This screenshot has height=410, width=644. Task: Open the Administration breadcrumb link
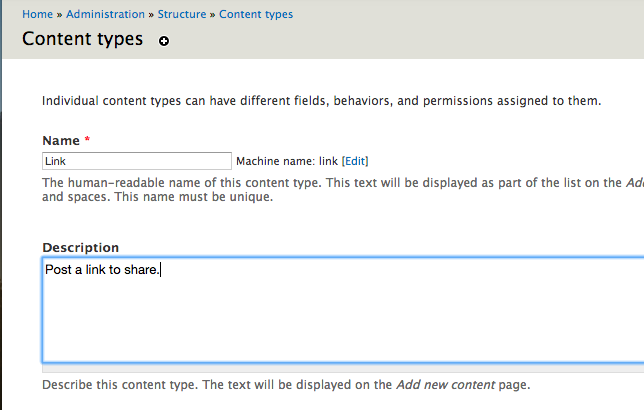point(107,15)
